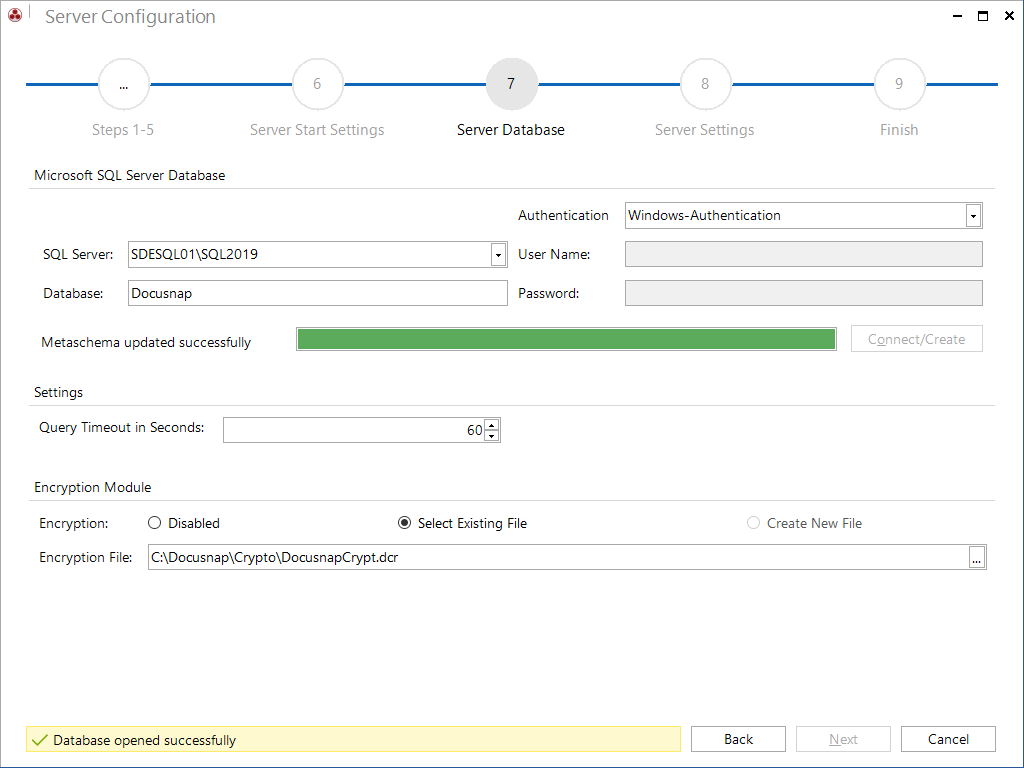This screenshot has width=1024, height=768.
Task: Click the Docusnap app icon in title bar
Action: [x=14, y=14]
